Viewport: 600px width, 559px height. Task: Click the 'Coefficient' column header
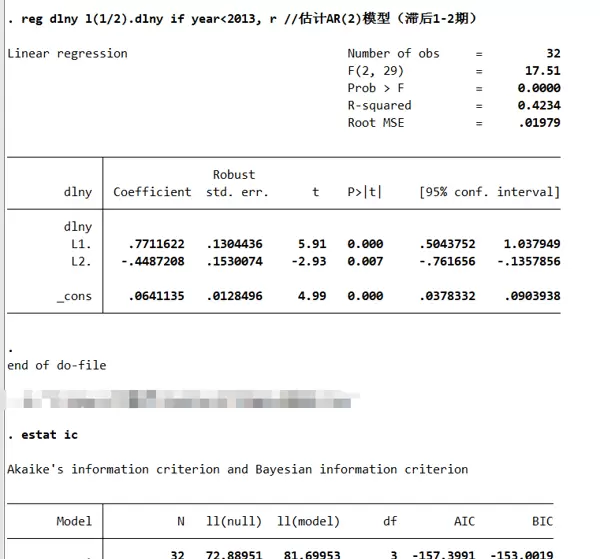pos(152,192)
